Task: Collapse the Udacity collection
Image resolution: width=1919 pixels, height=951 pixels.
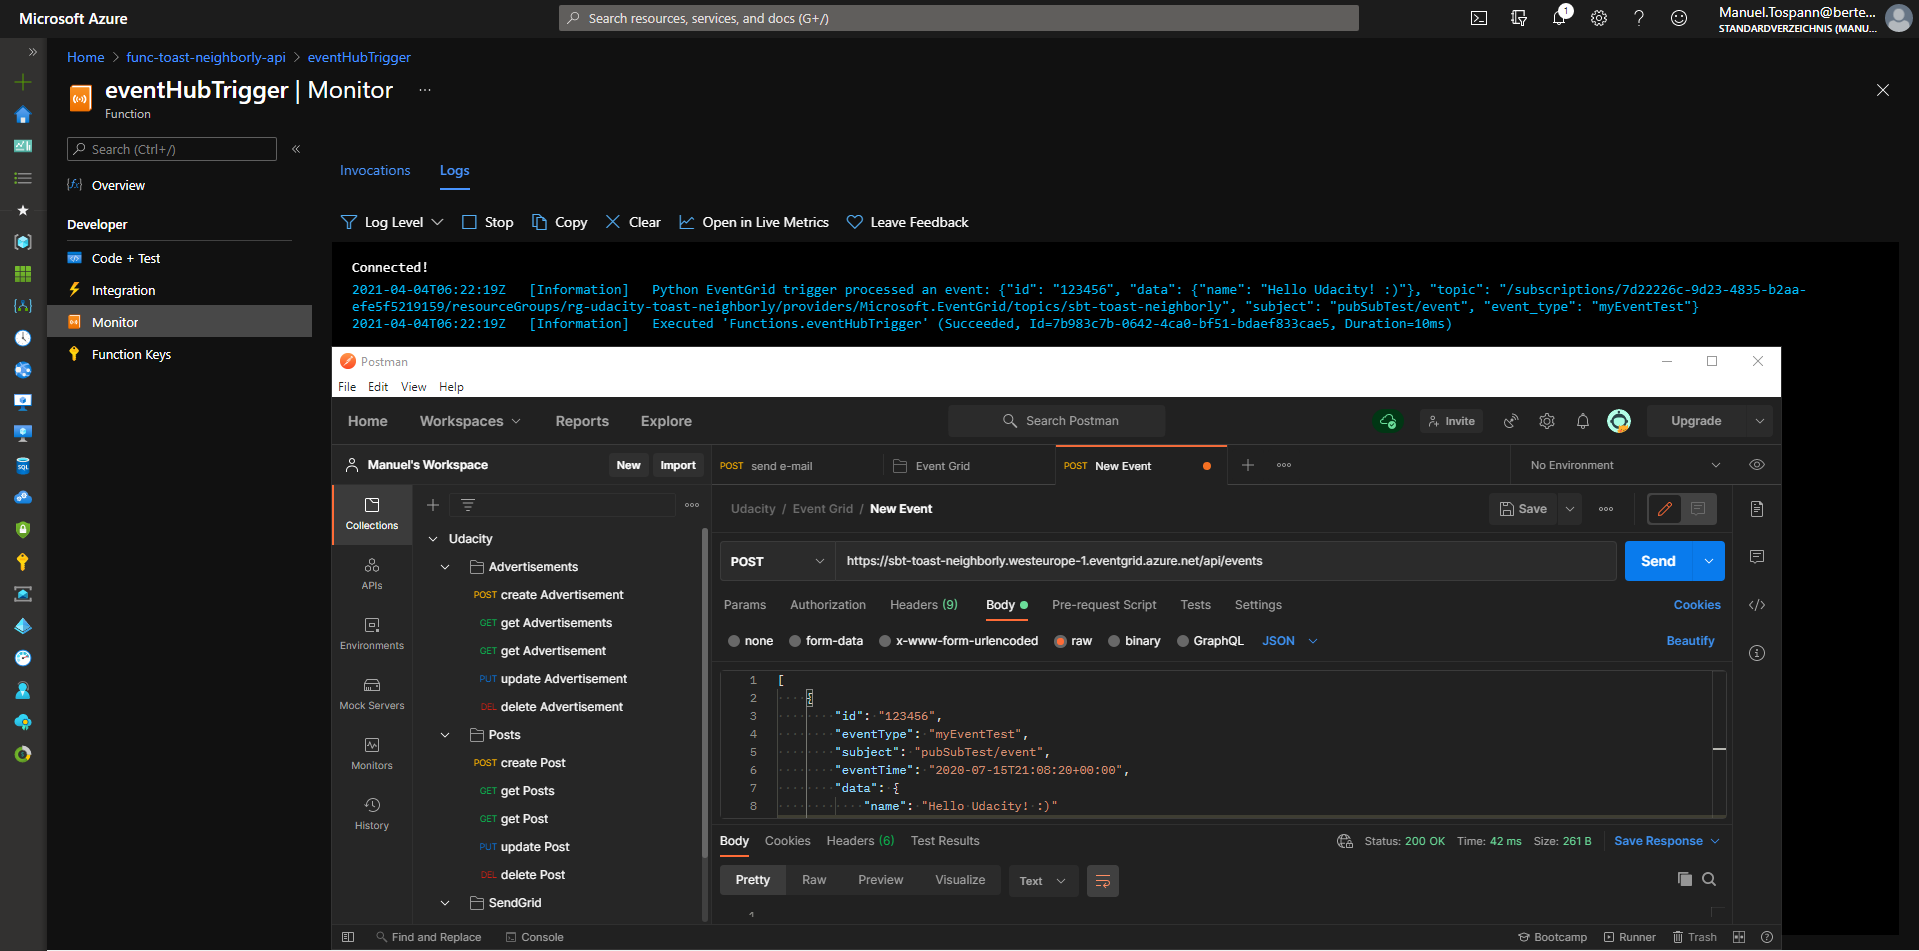Action: pos(433,539)
